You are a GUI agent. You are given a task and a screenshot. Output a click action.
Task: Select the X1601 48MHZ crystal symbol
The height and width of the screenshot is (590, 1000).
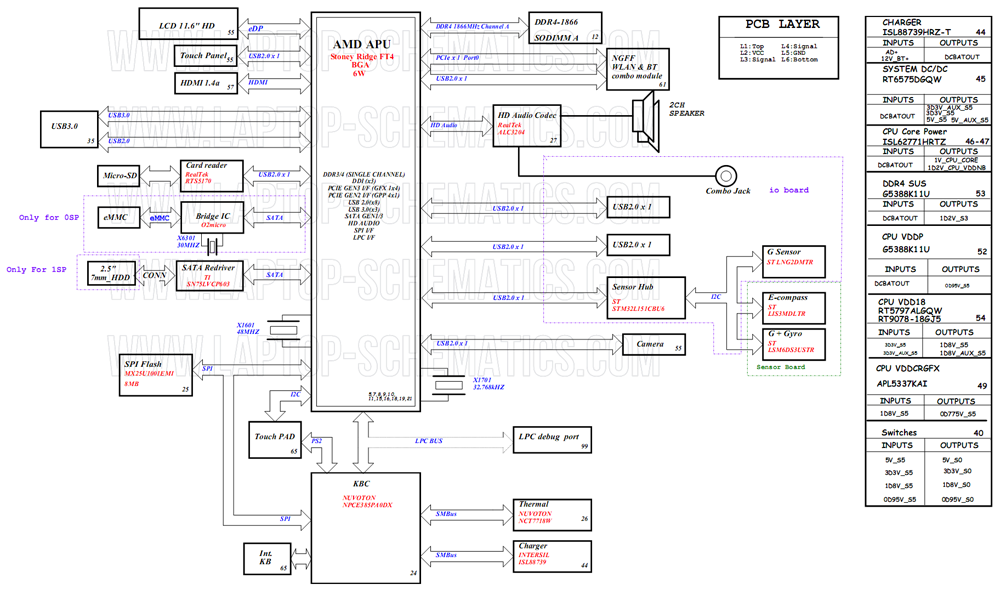click(x=282, y=329)
